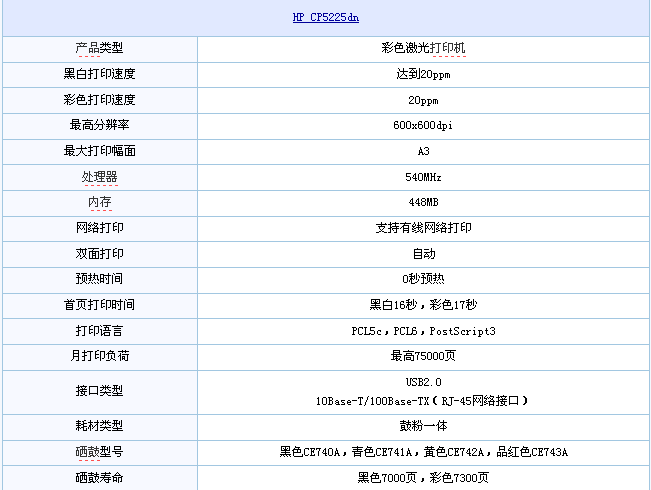Select the 预热时间 label
The width and height of the screenshot is (651, 490).
point(99,279)
